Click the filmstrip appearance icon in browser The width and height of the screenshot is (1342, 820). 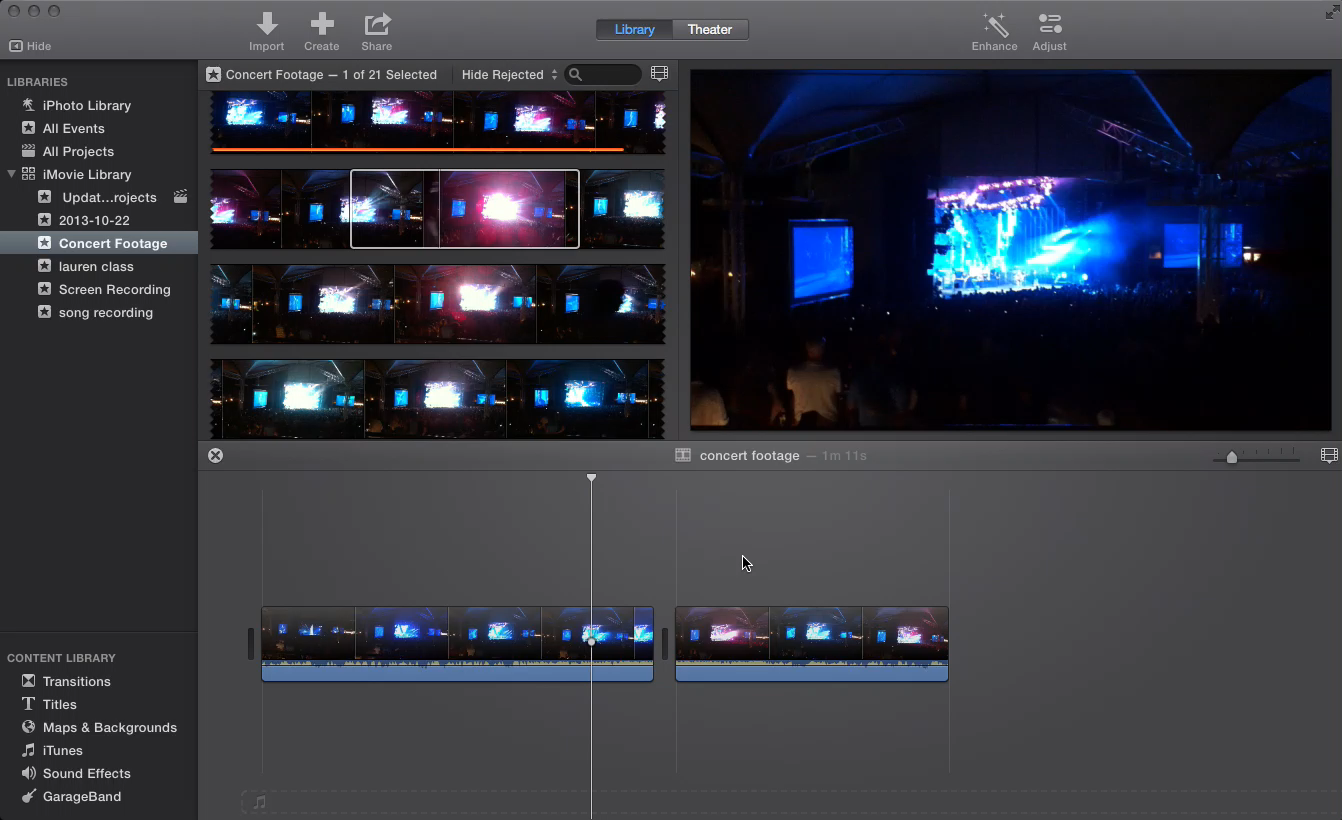click(659, 74)
